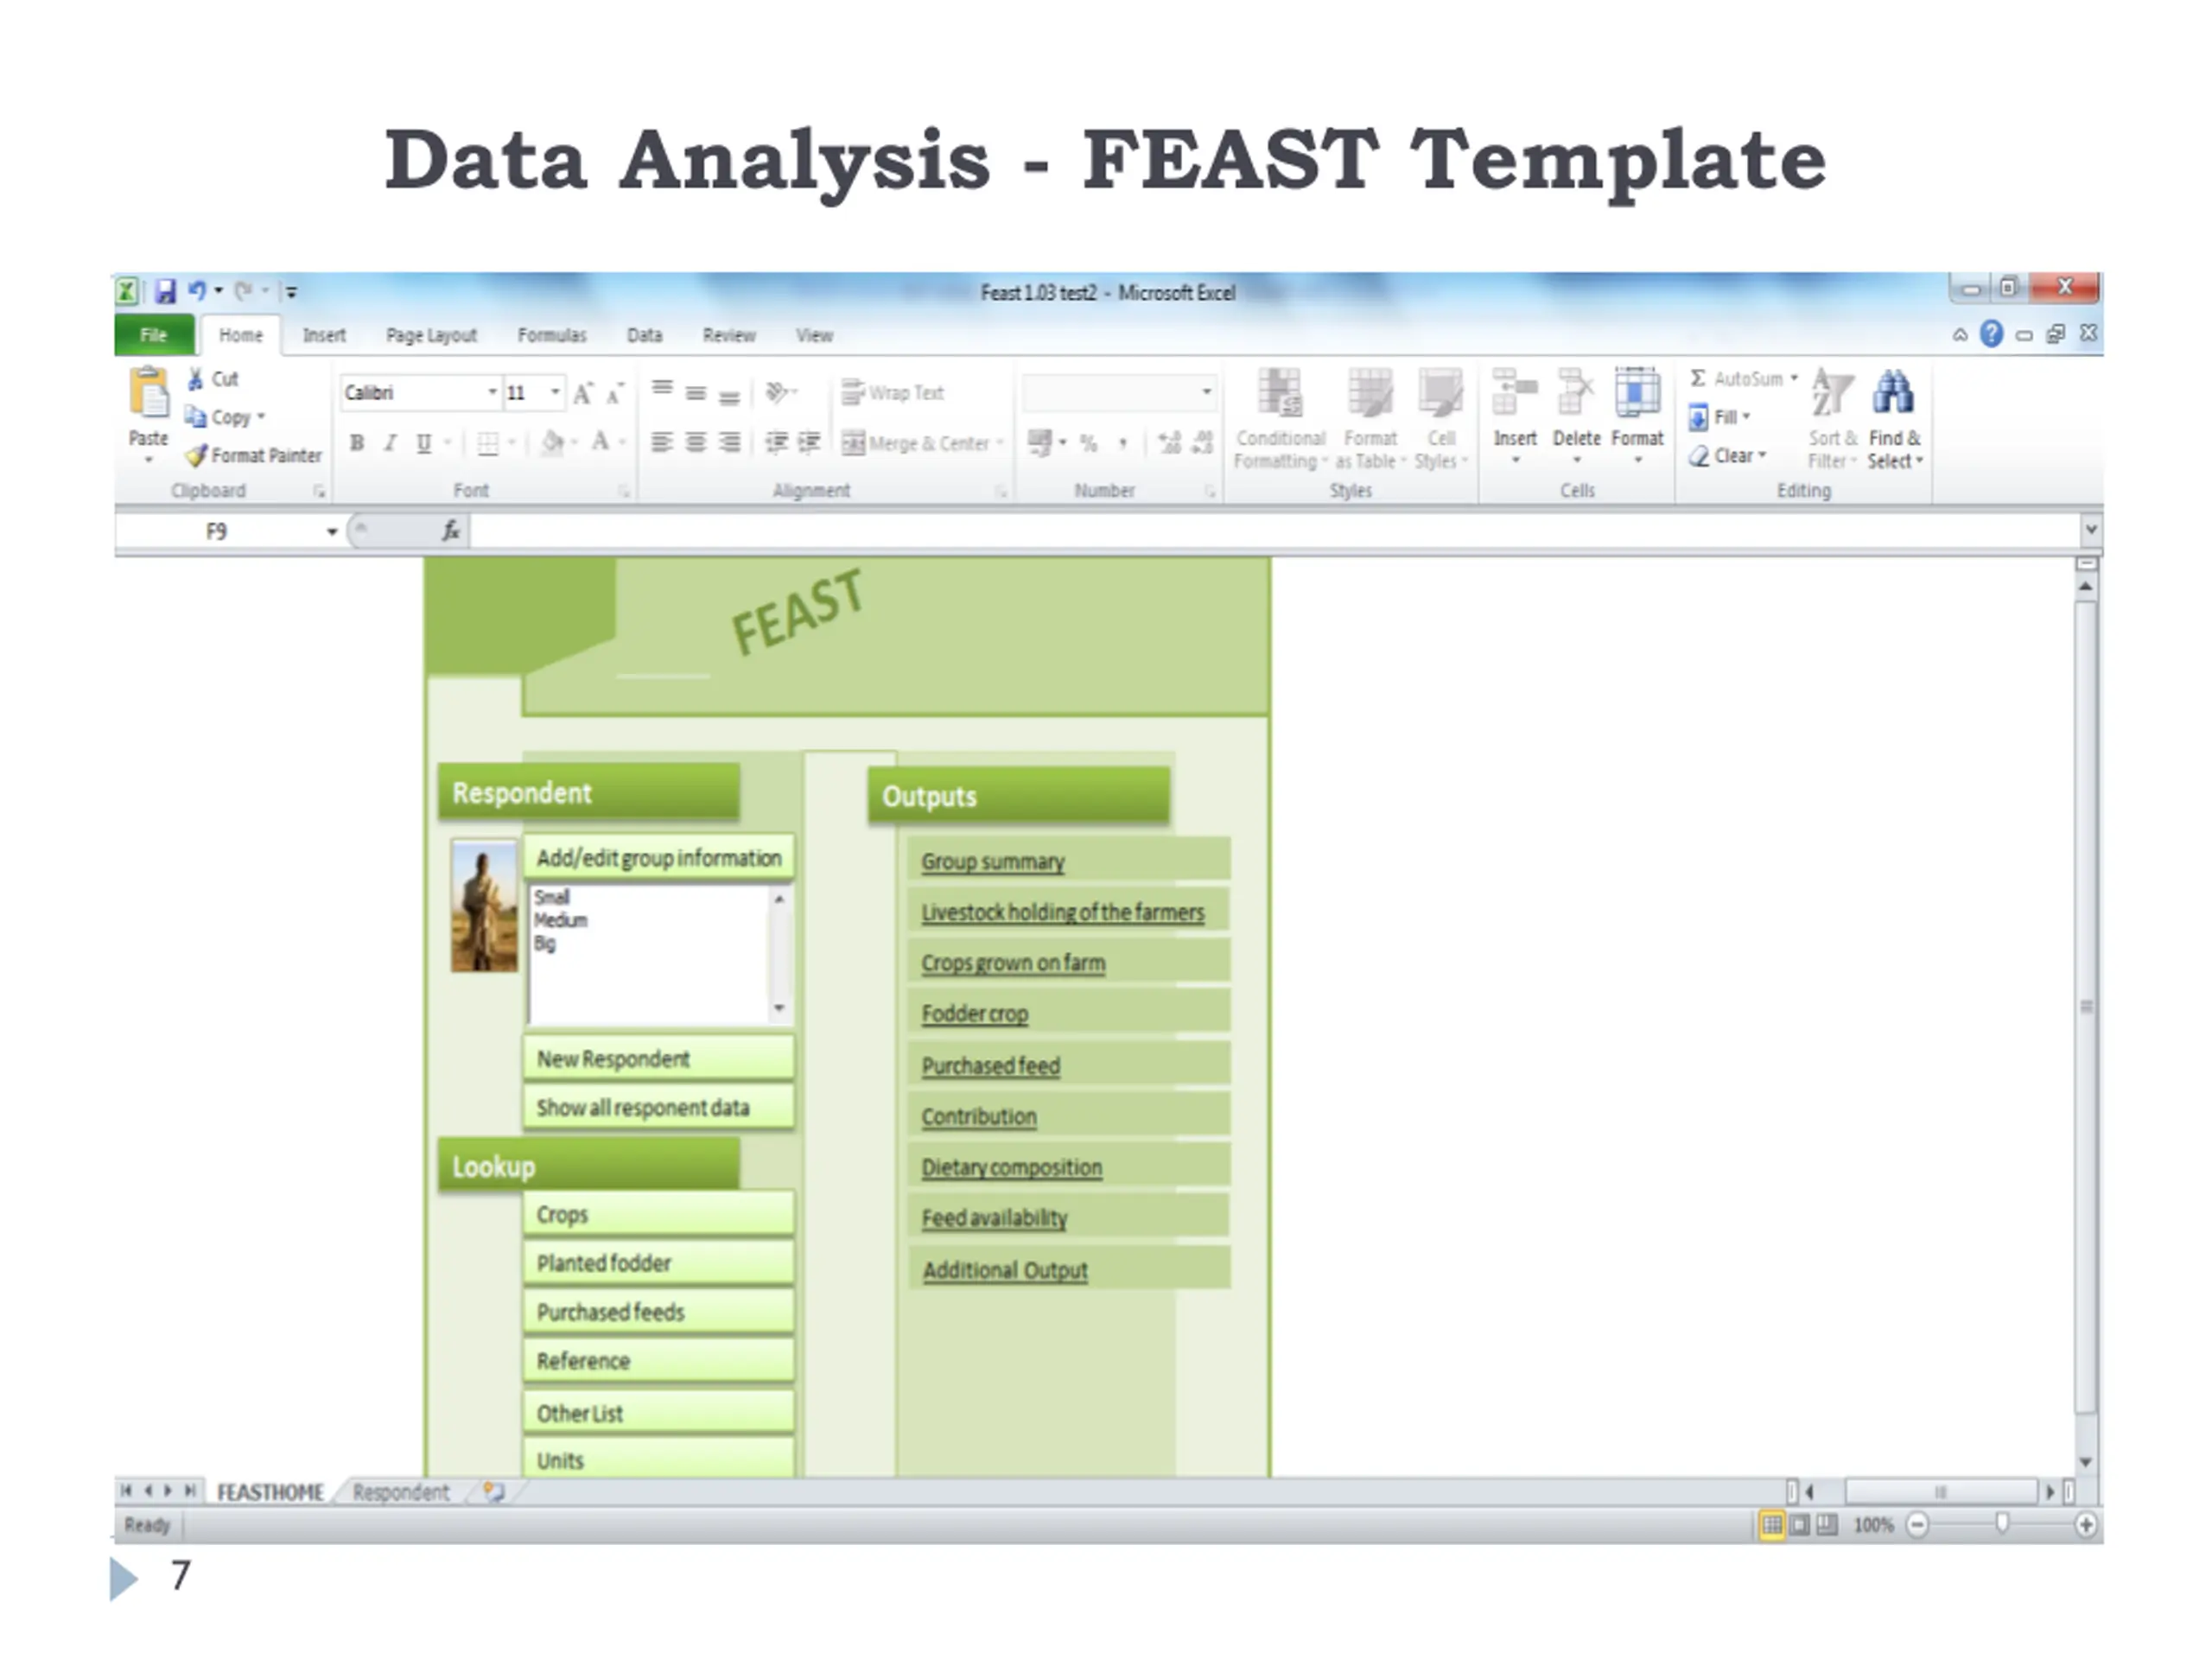The image size is (2212, 1659).
Task: Open the Clear dropdown
Action: tap(1727, 455)
